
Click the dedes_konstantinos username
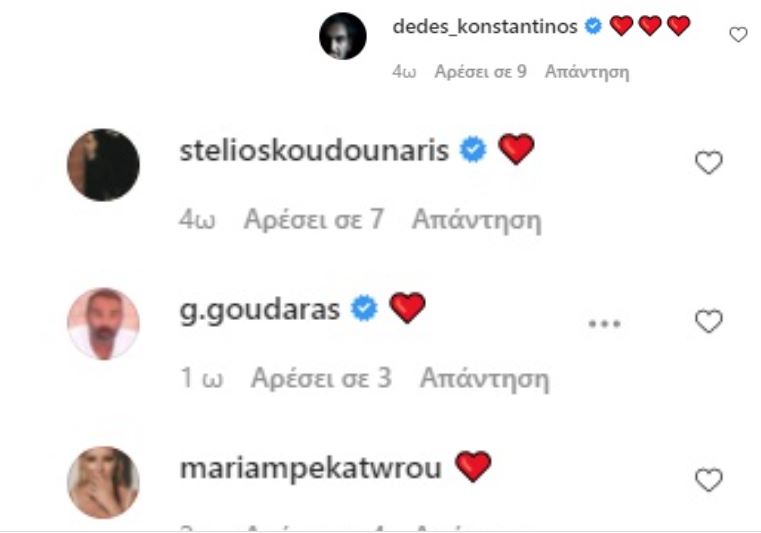pos(485,26)
